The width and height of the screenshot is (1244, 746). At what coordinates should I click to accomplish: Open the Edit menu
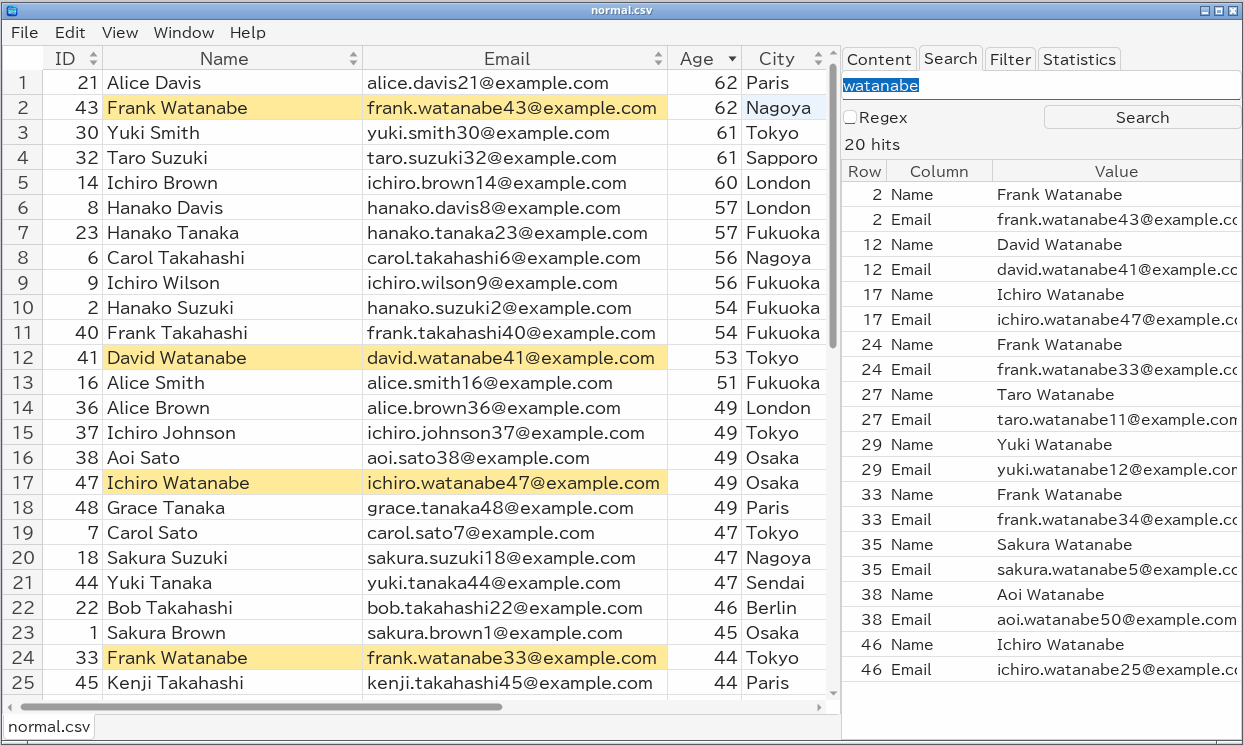coord(70,33)
